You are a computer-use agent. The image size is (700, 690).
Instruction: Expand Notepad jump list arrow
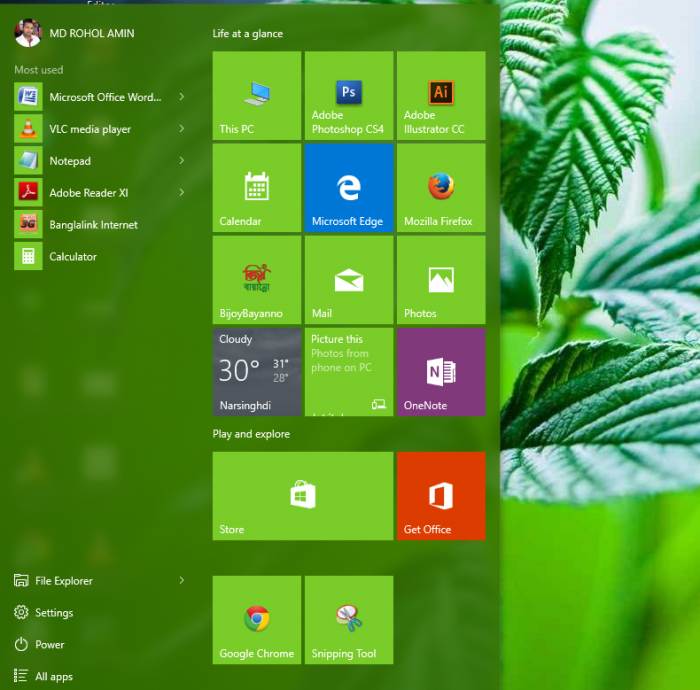tap(181, 160)
